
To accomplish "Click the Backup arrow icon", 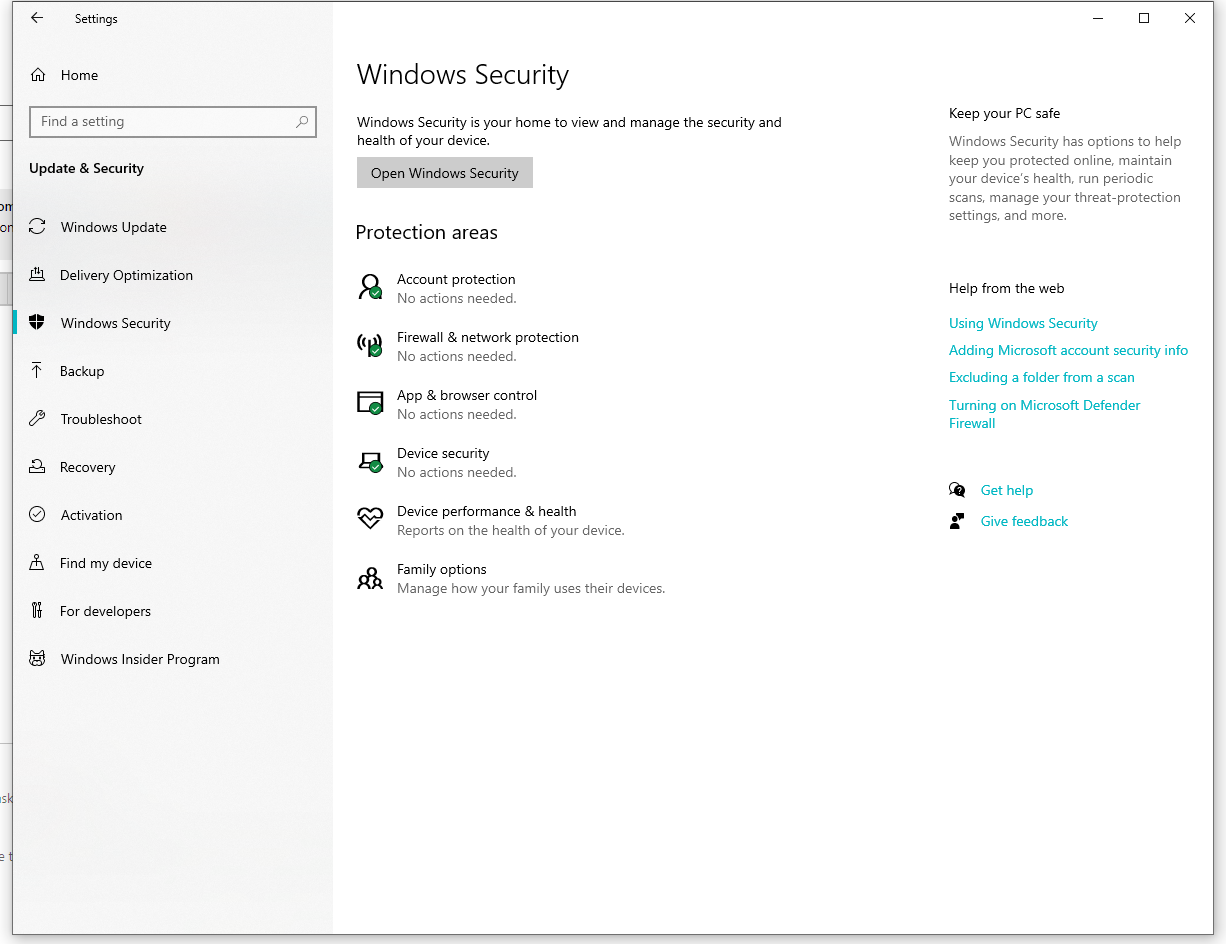I will (37, 371).
